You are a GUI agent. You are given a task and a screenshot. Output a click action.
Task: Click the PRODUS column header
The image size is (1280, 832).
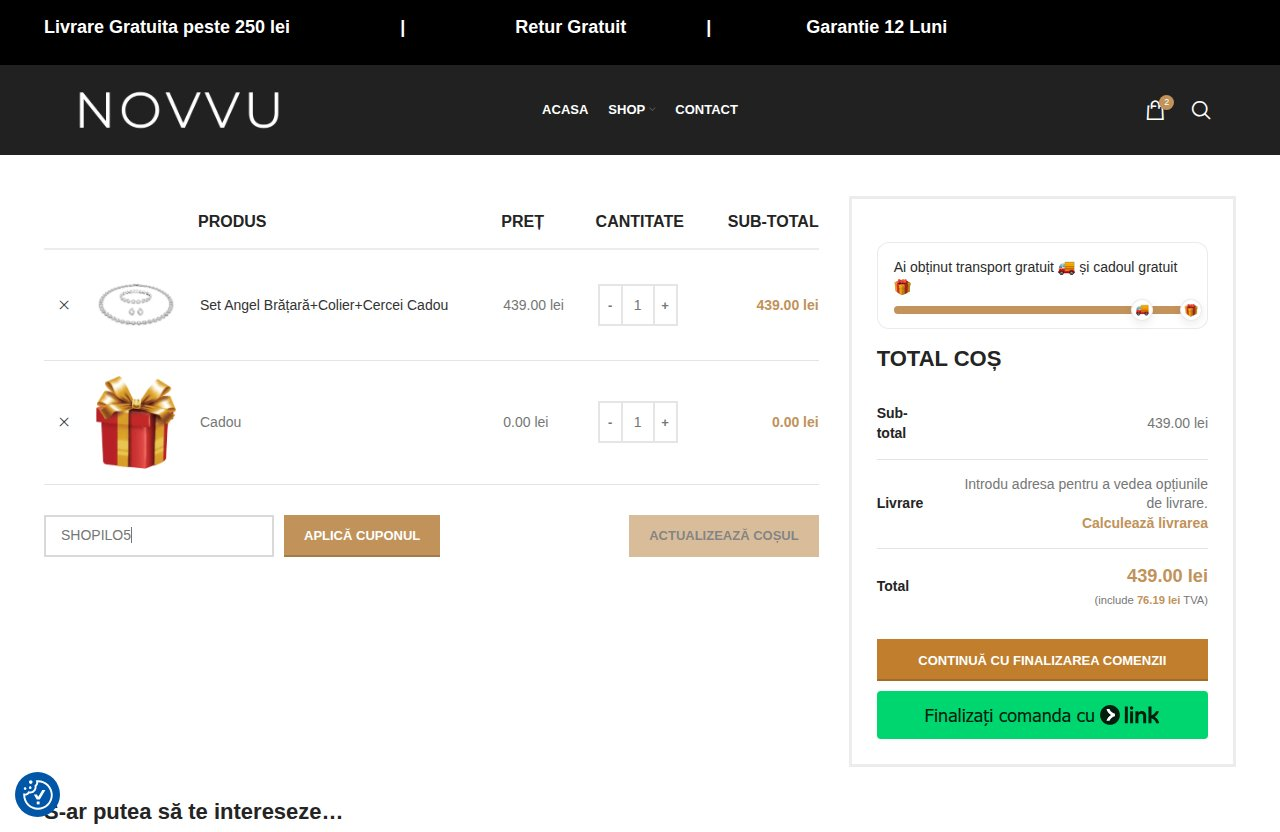pyautogui.click(x=232, y=221)
